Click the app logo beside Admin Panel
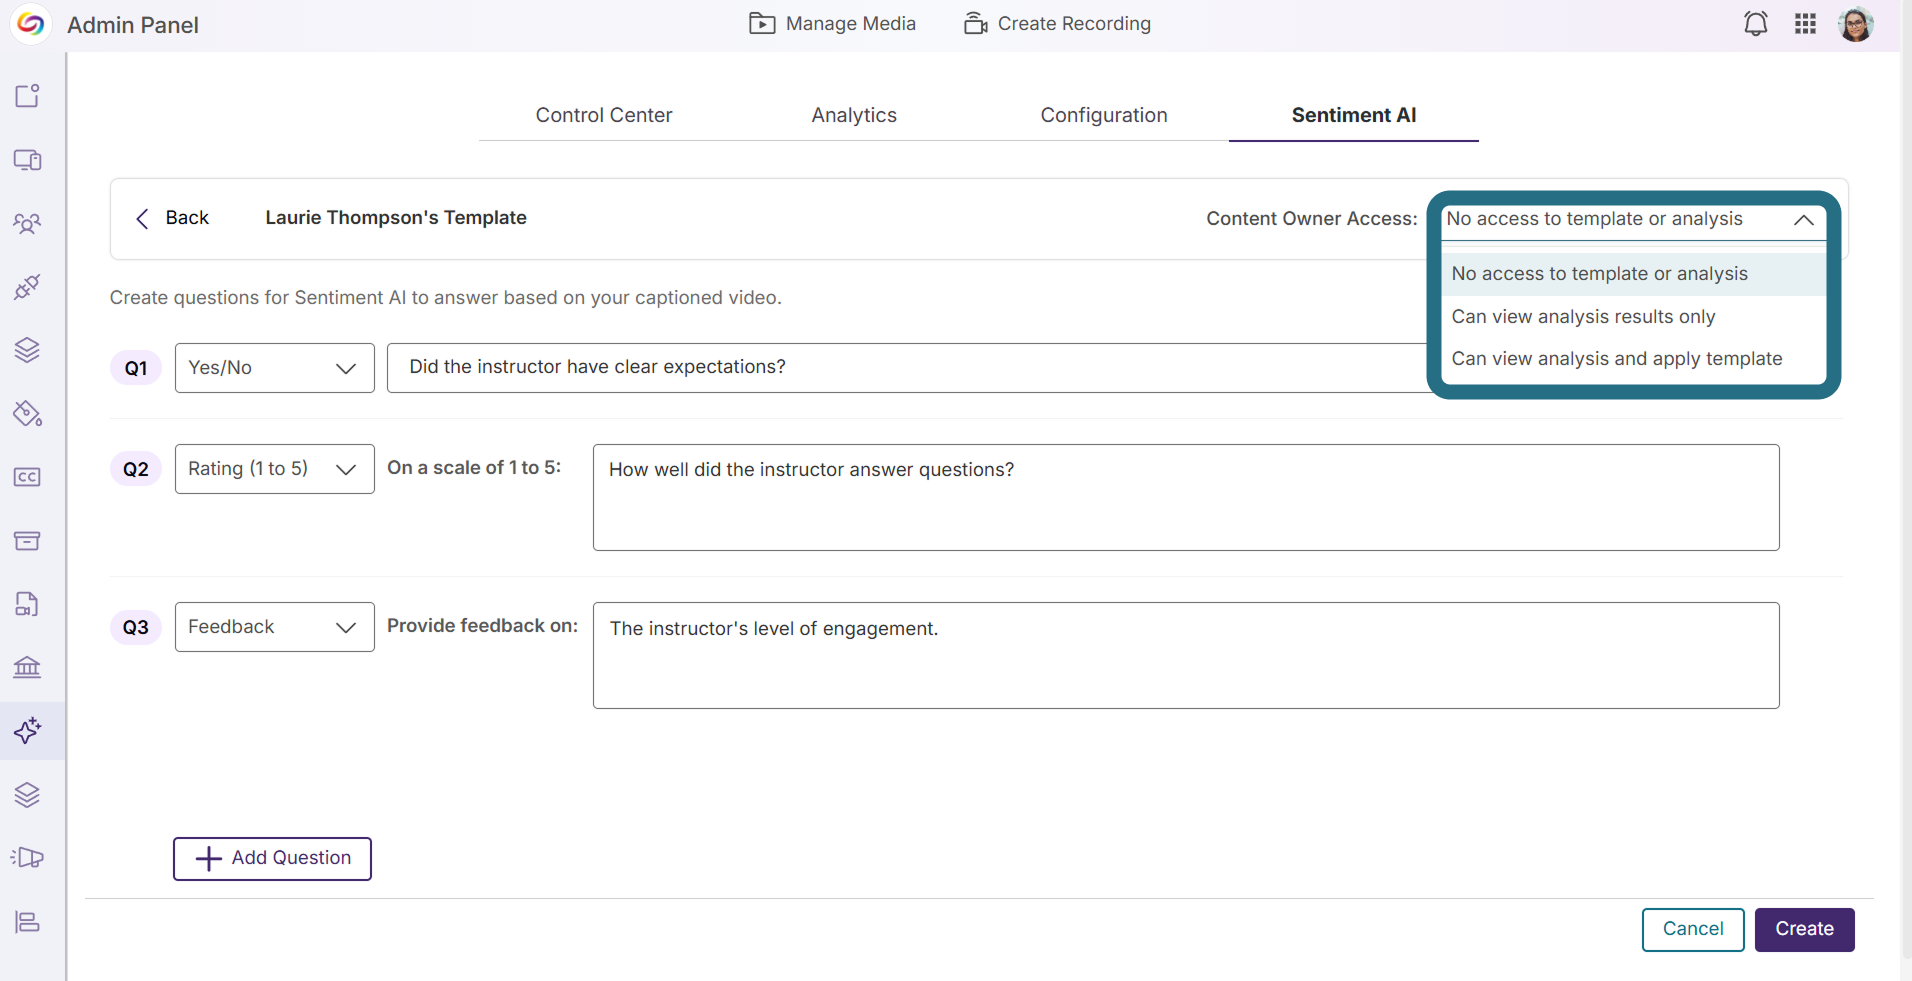The image size is (1912, 981). (31, 24)
